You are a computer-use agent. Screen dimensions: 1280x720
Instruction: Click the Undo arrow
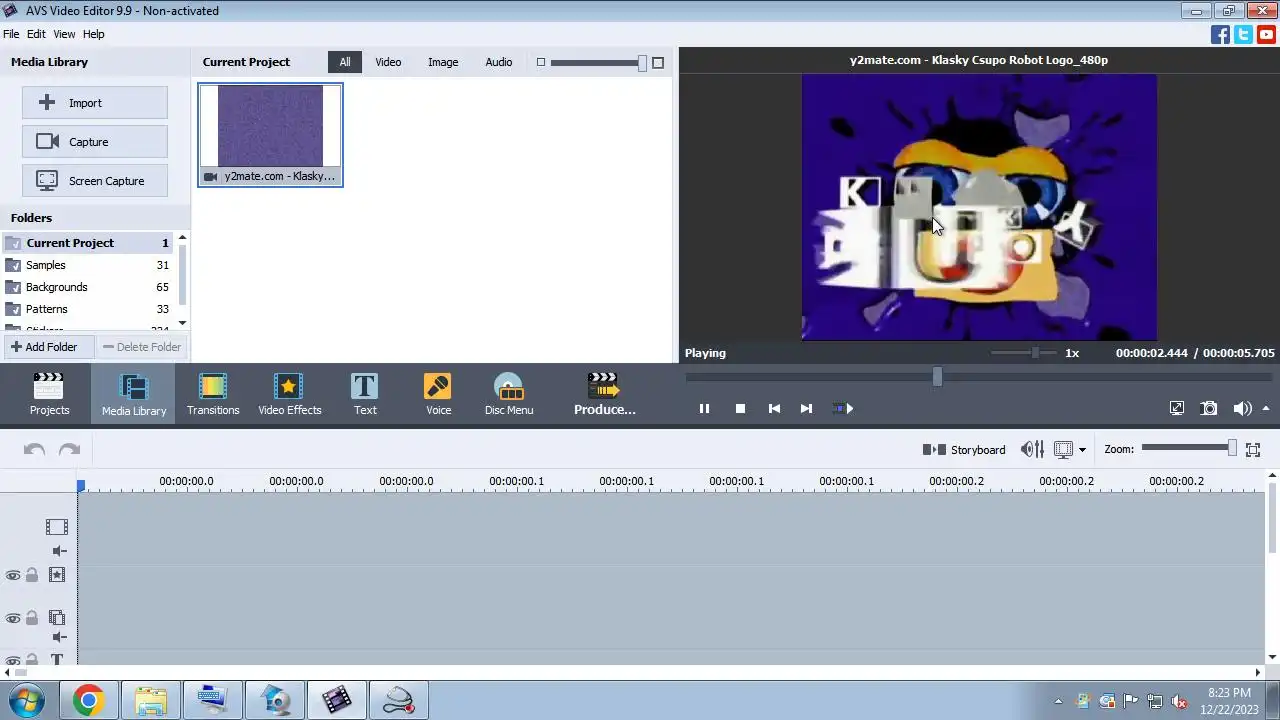(35, 450)
